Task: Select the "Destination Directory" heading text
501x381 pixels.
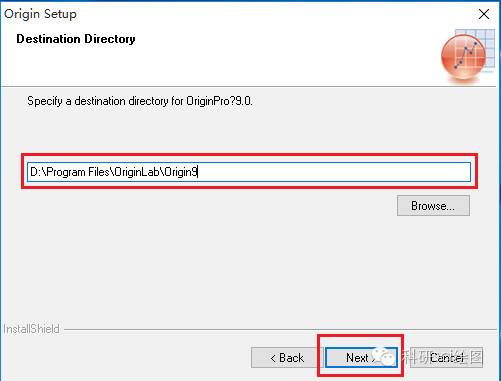Action: pos(76,39)
